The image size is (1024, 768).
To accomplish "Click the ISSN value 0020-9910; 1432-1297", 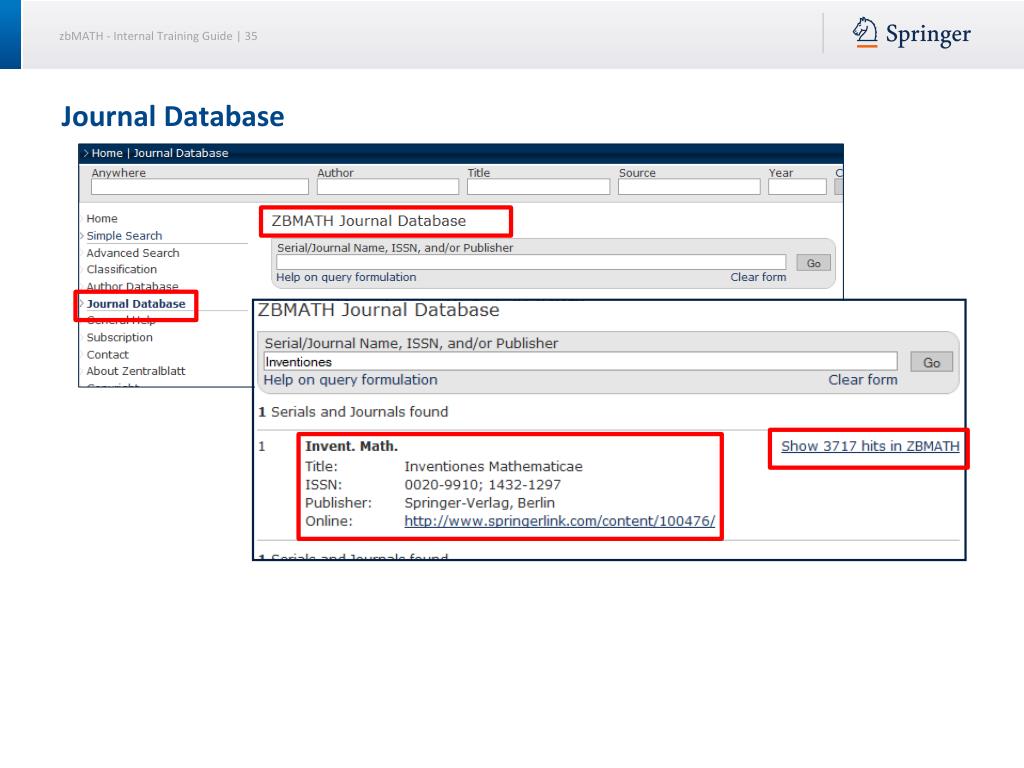I will point(483,485).
